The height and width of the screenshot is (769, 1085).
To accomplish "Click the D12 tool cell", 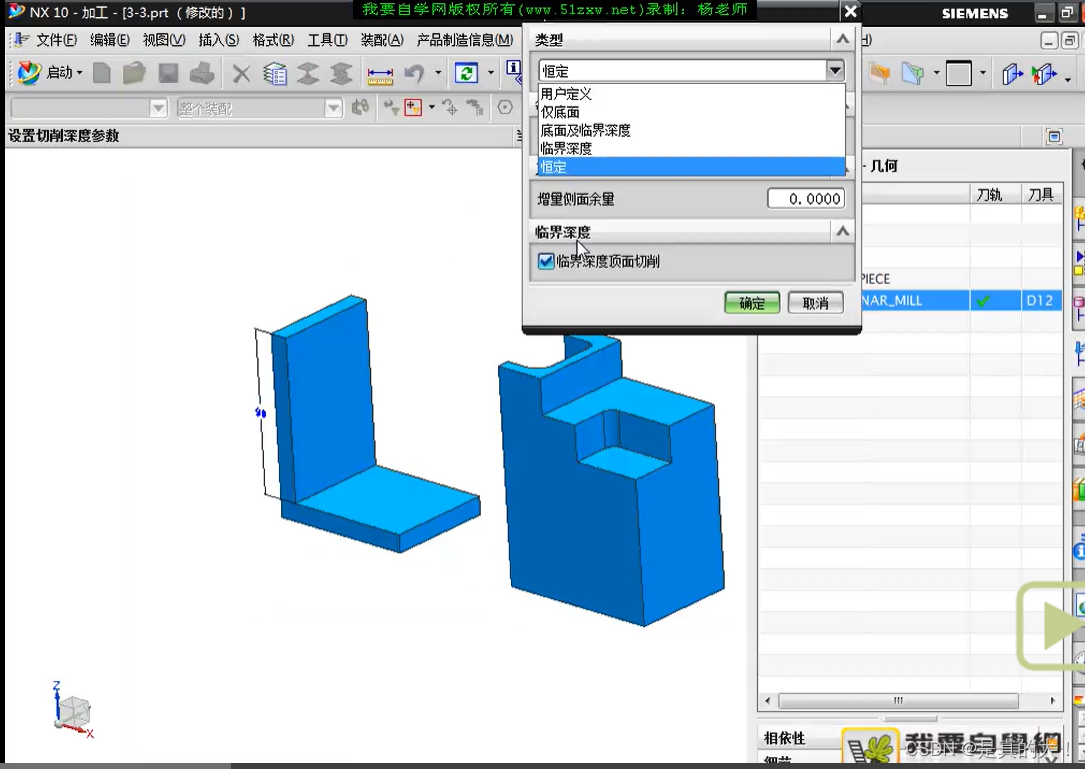I will (1041, 300).
